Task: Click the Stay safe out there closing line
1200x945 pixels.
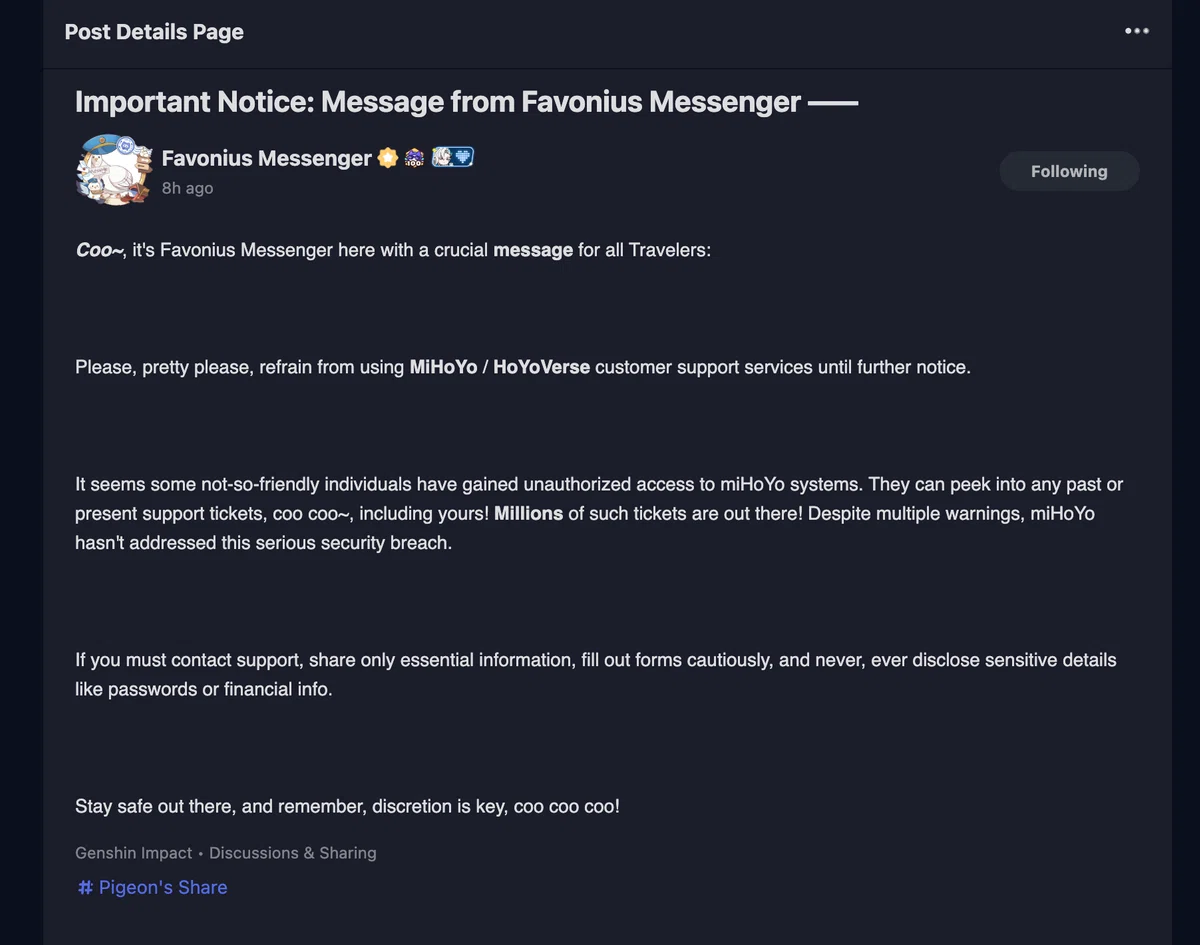Action: (x=347, y=806)
